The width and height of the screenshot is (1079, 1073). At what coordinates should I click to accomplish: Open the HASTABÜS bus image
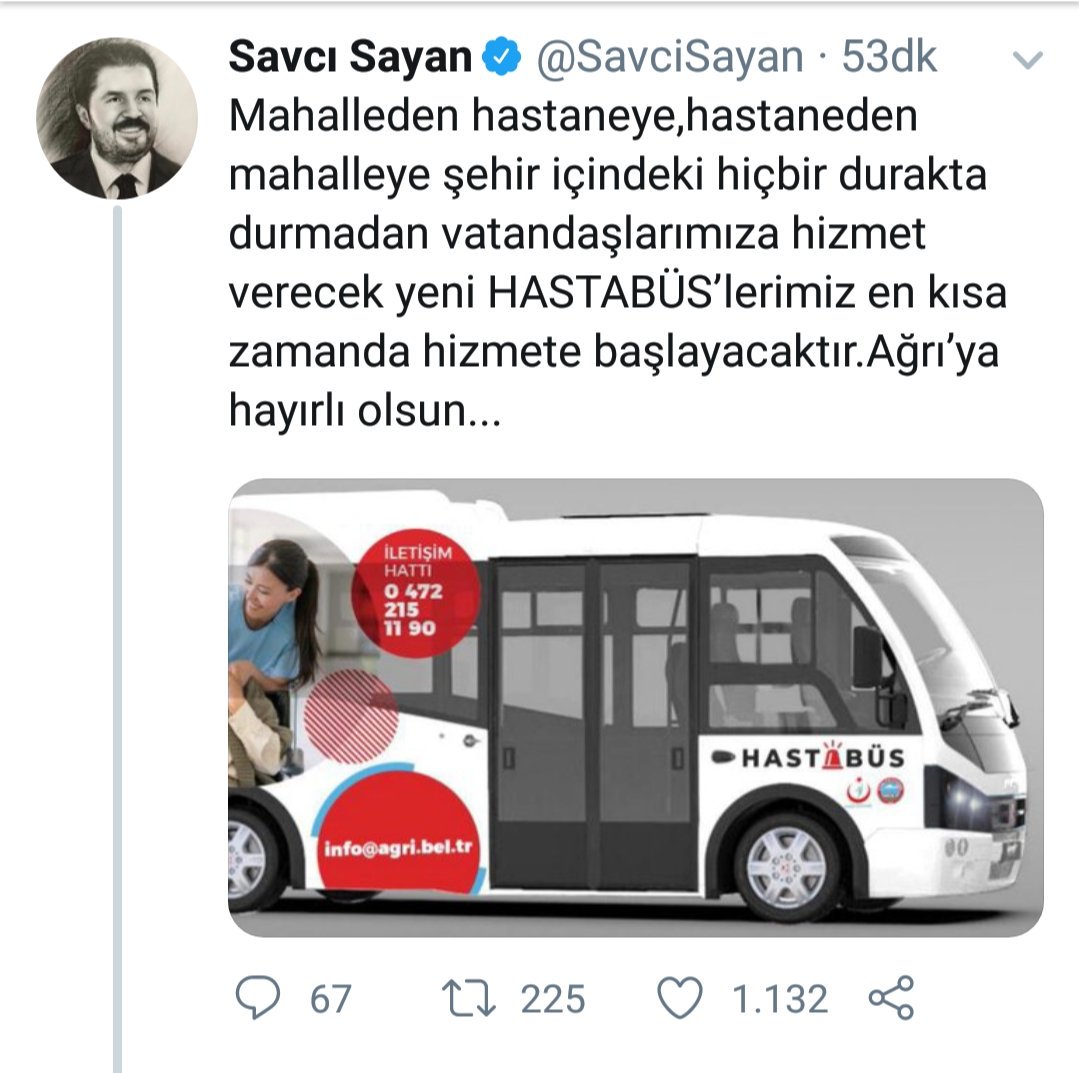[636, 708]
